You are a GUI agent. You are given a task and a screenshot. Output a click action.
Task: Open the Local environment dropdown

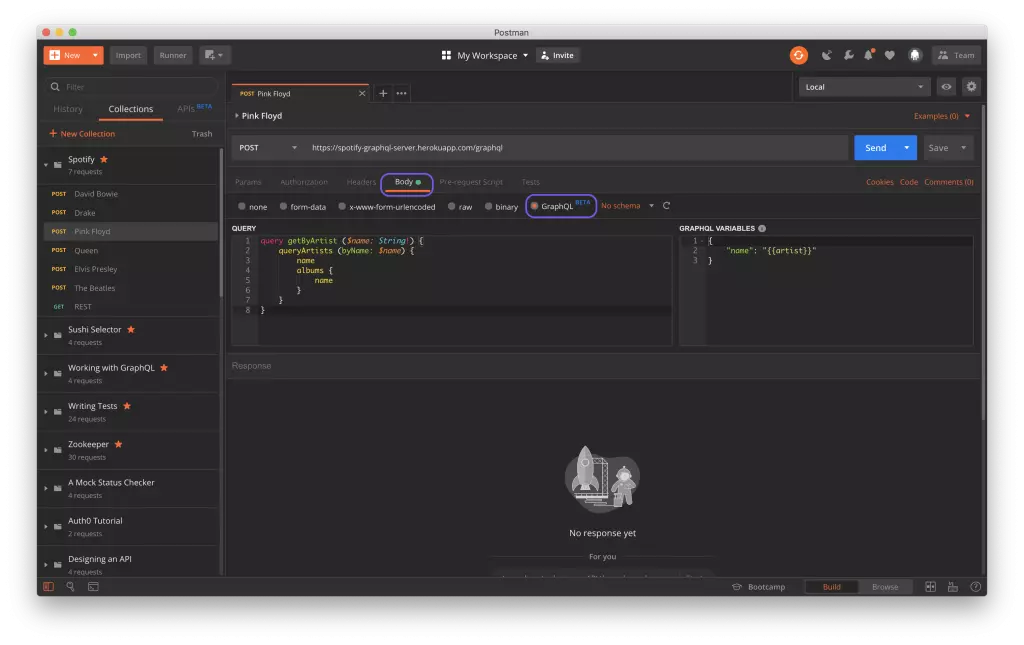[863, 87]
